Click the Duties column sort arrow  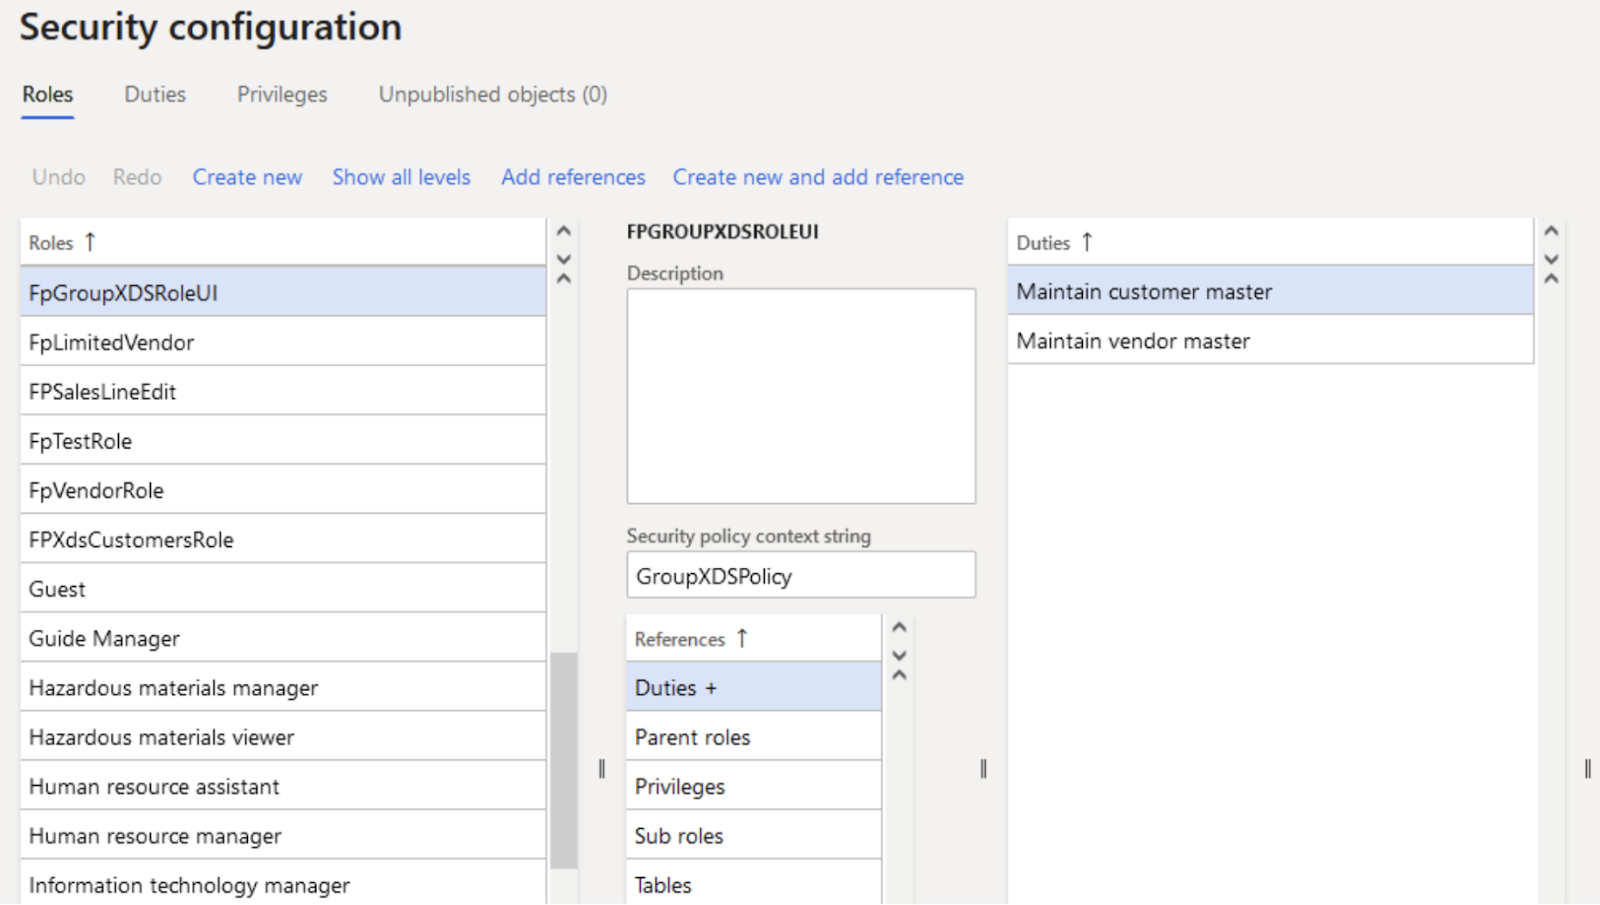[1087, 242]
